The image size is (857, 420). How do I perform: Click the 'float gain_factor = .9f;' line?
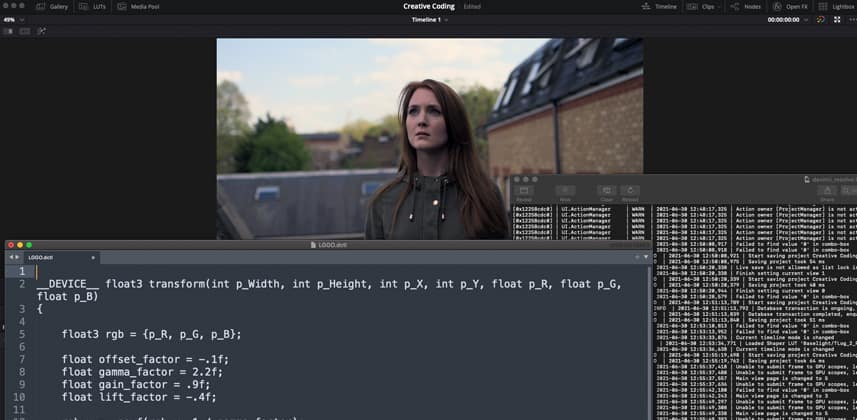pos(136,384)
